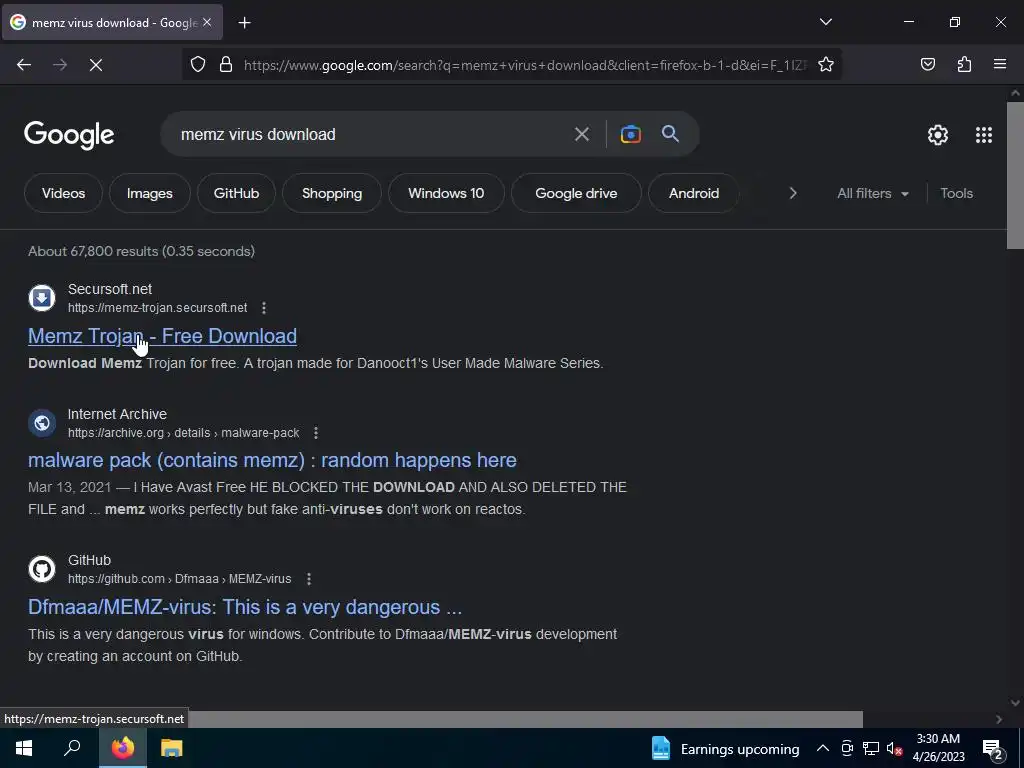
Task: Click the github.com Dfmaaa MEMZ-virus URL
Action: [180, 579]
